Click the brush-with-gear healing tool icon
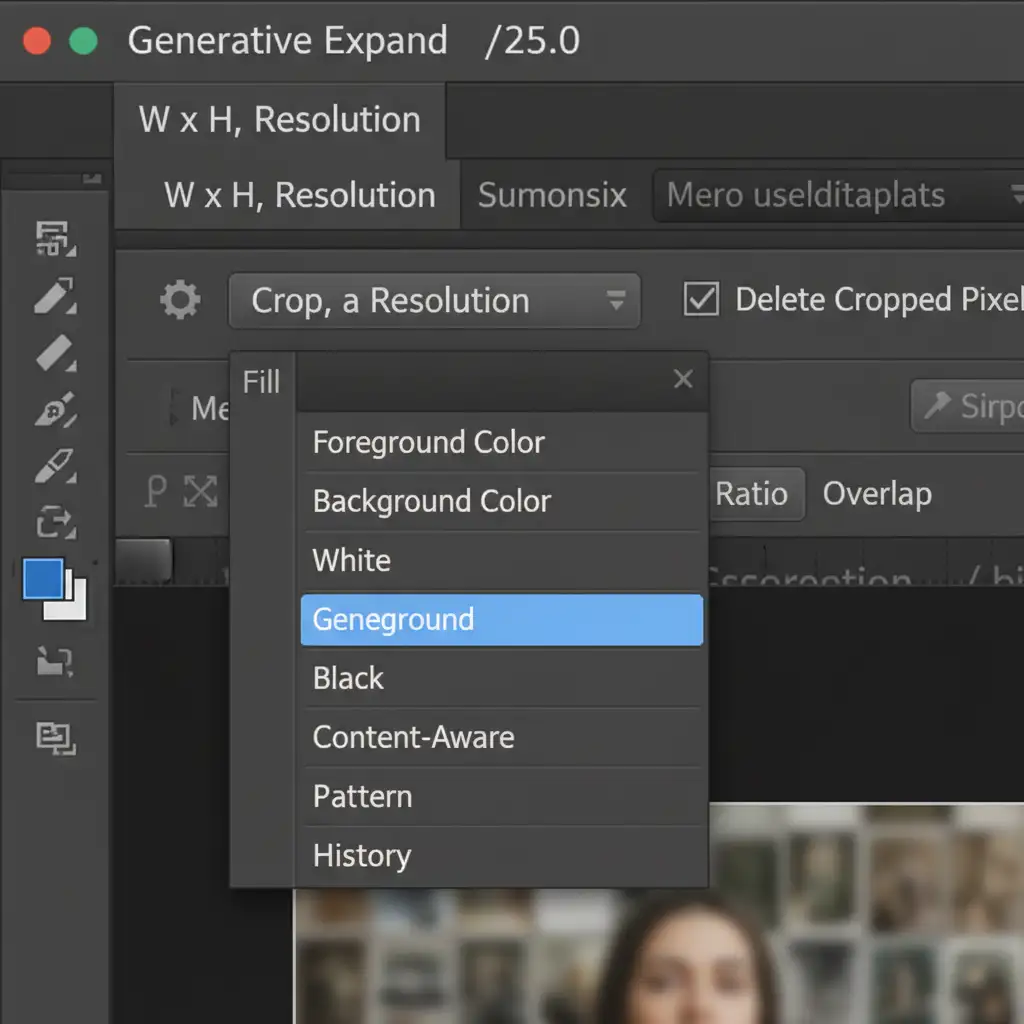 [x=56, y=410]
